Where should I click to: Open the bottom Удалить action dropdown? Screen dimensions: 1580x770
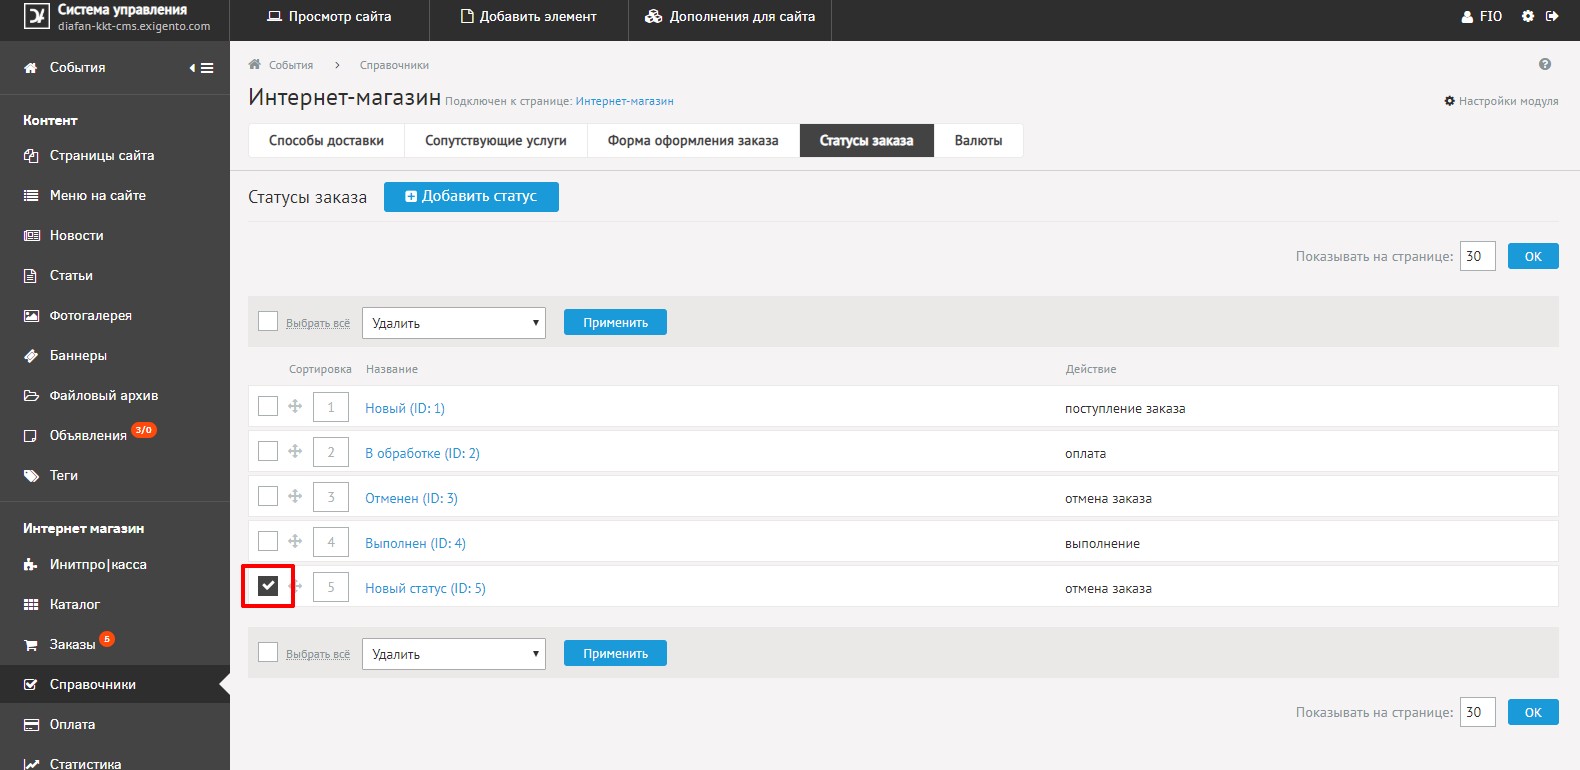point(454,654)
